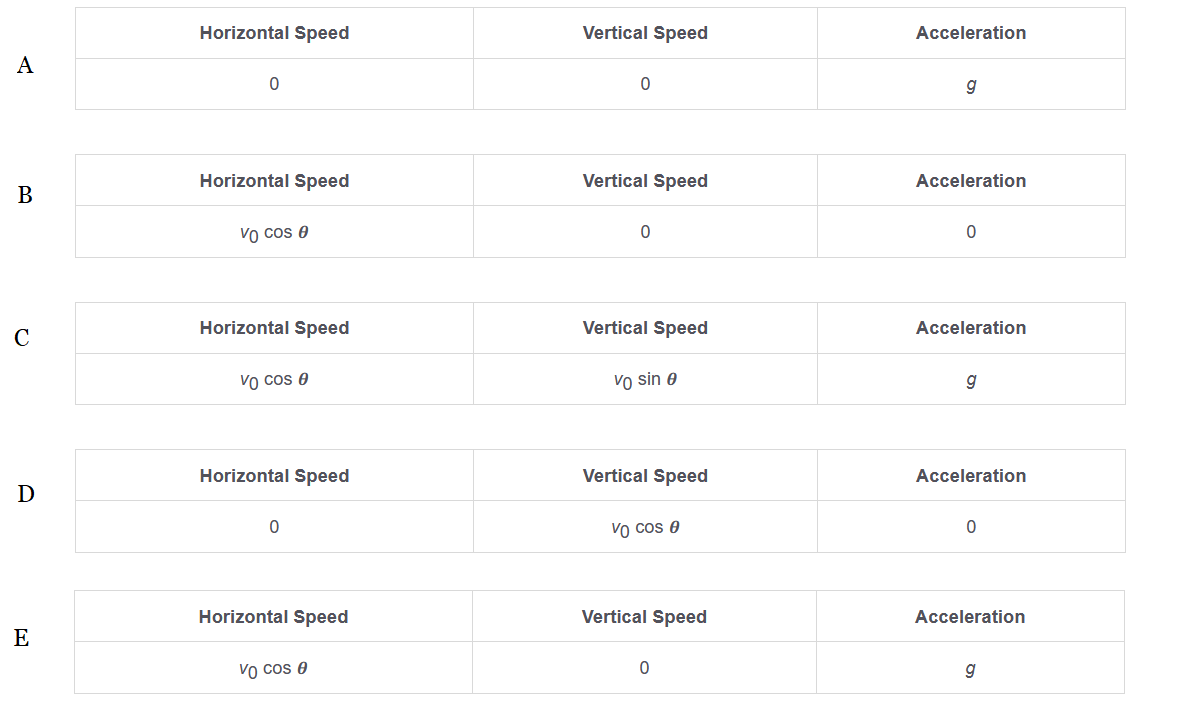Select answer option letter D
This screenshot has width=1178, height=724.
pyautogui.click(x=26, y=493)
